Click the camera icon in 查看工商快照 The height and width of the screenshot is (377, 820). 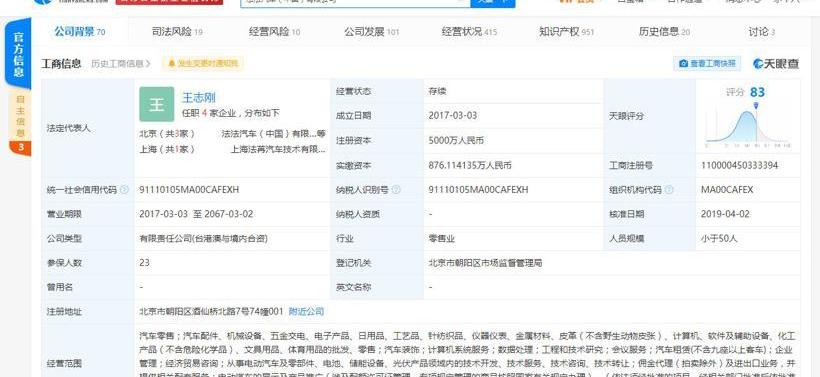(684, 64)
